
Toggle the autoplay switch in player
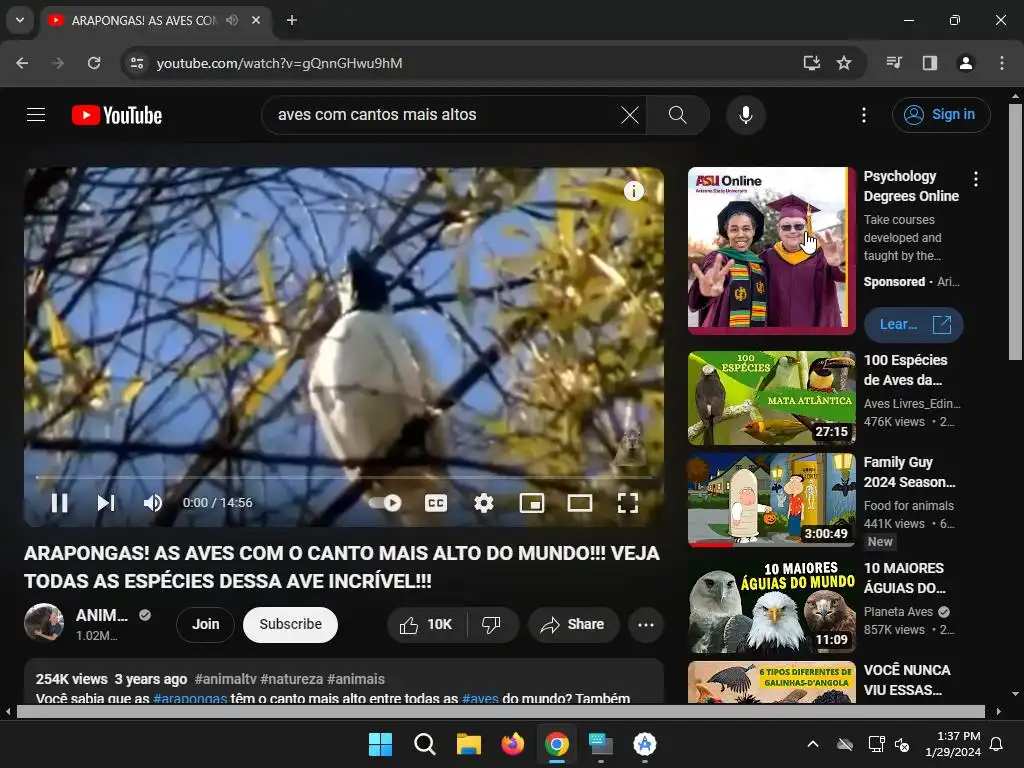[385, 503]
